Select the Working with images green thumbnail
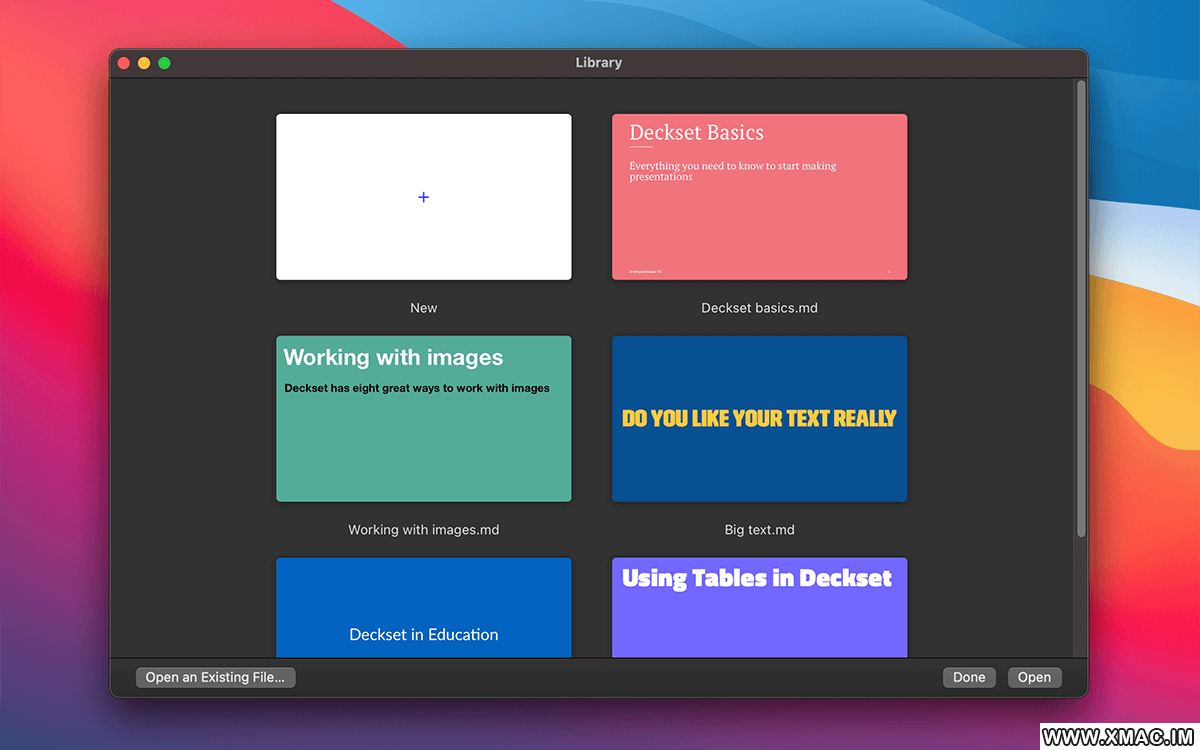 click(423, 418)
